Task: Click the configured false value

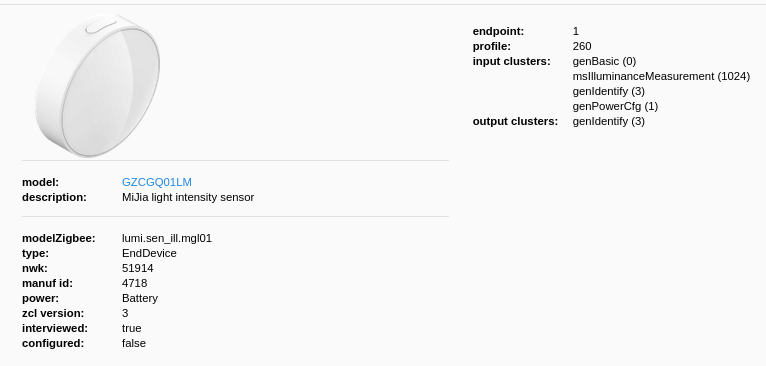Action: click(134, 344)
